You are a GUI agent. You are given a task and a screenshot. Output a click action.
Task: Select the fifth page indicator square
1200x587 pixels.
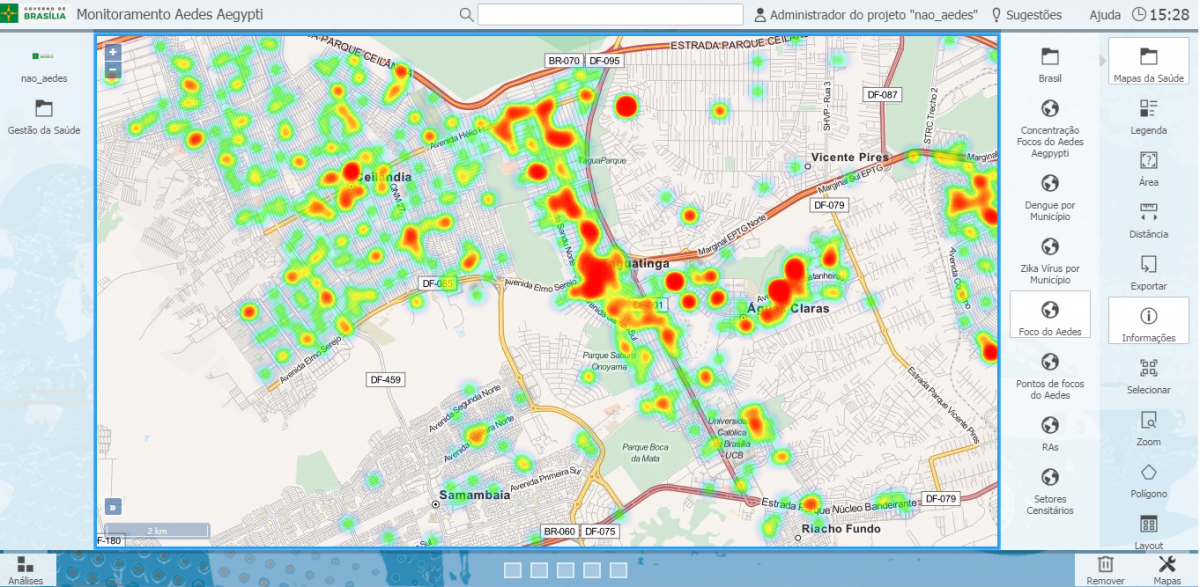[617, 570]
